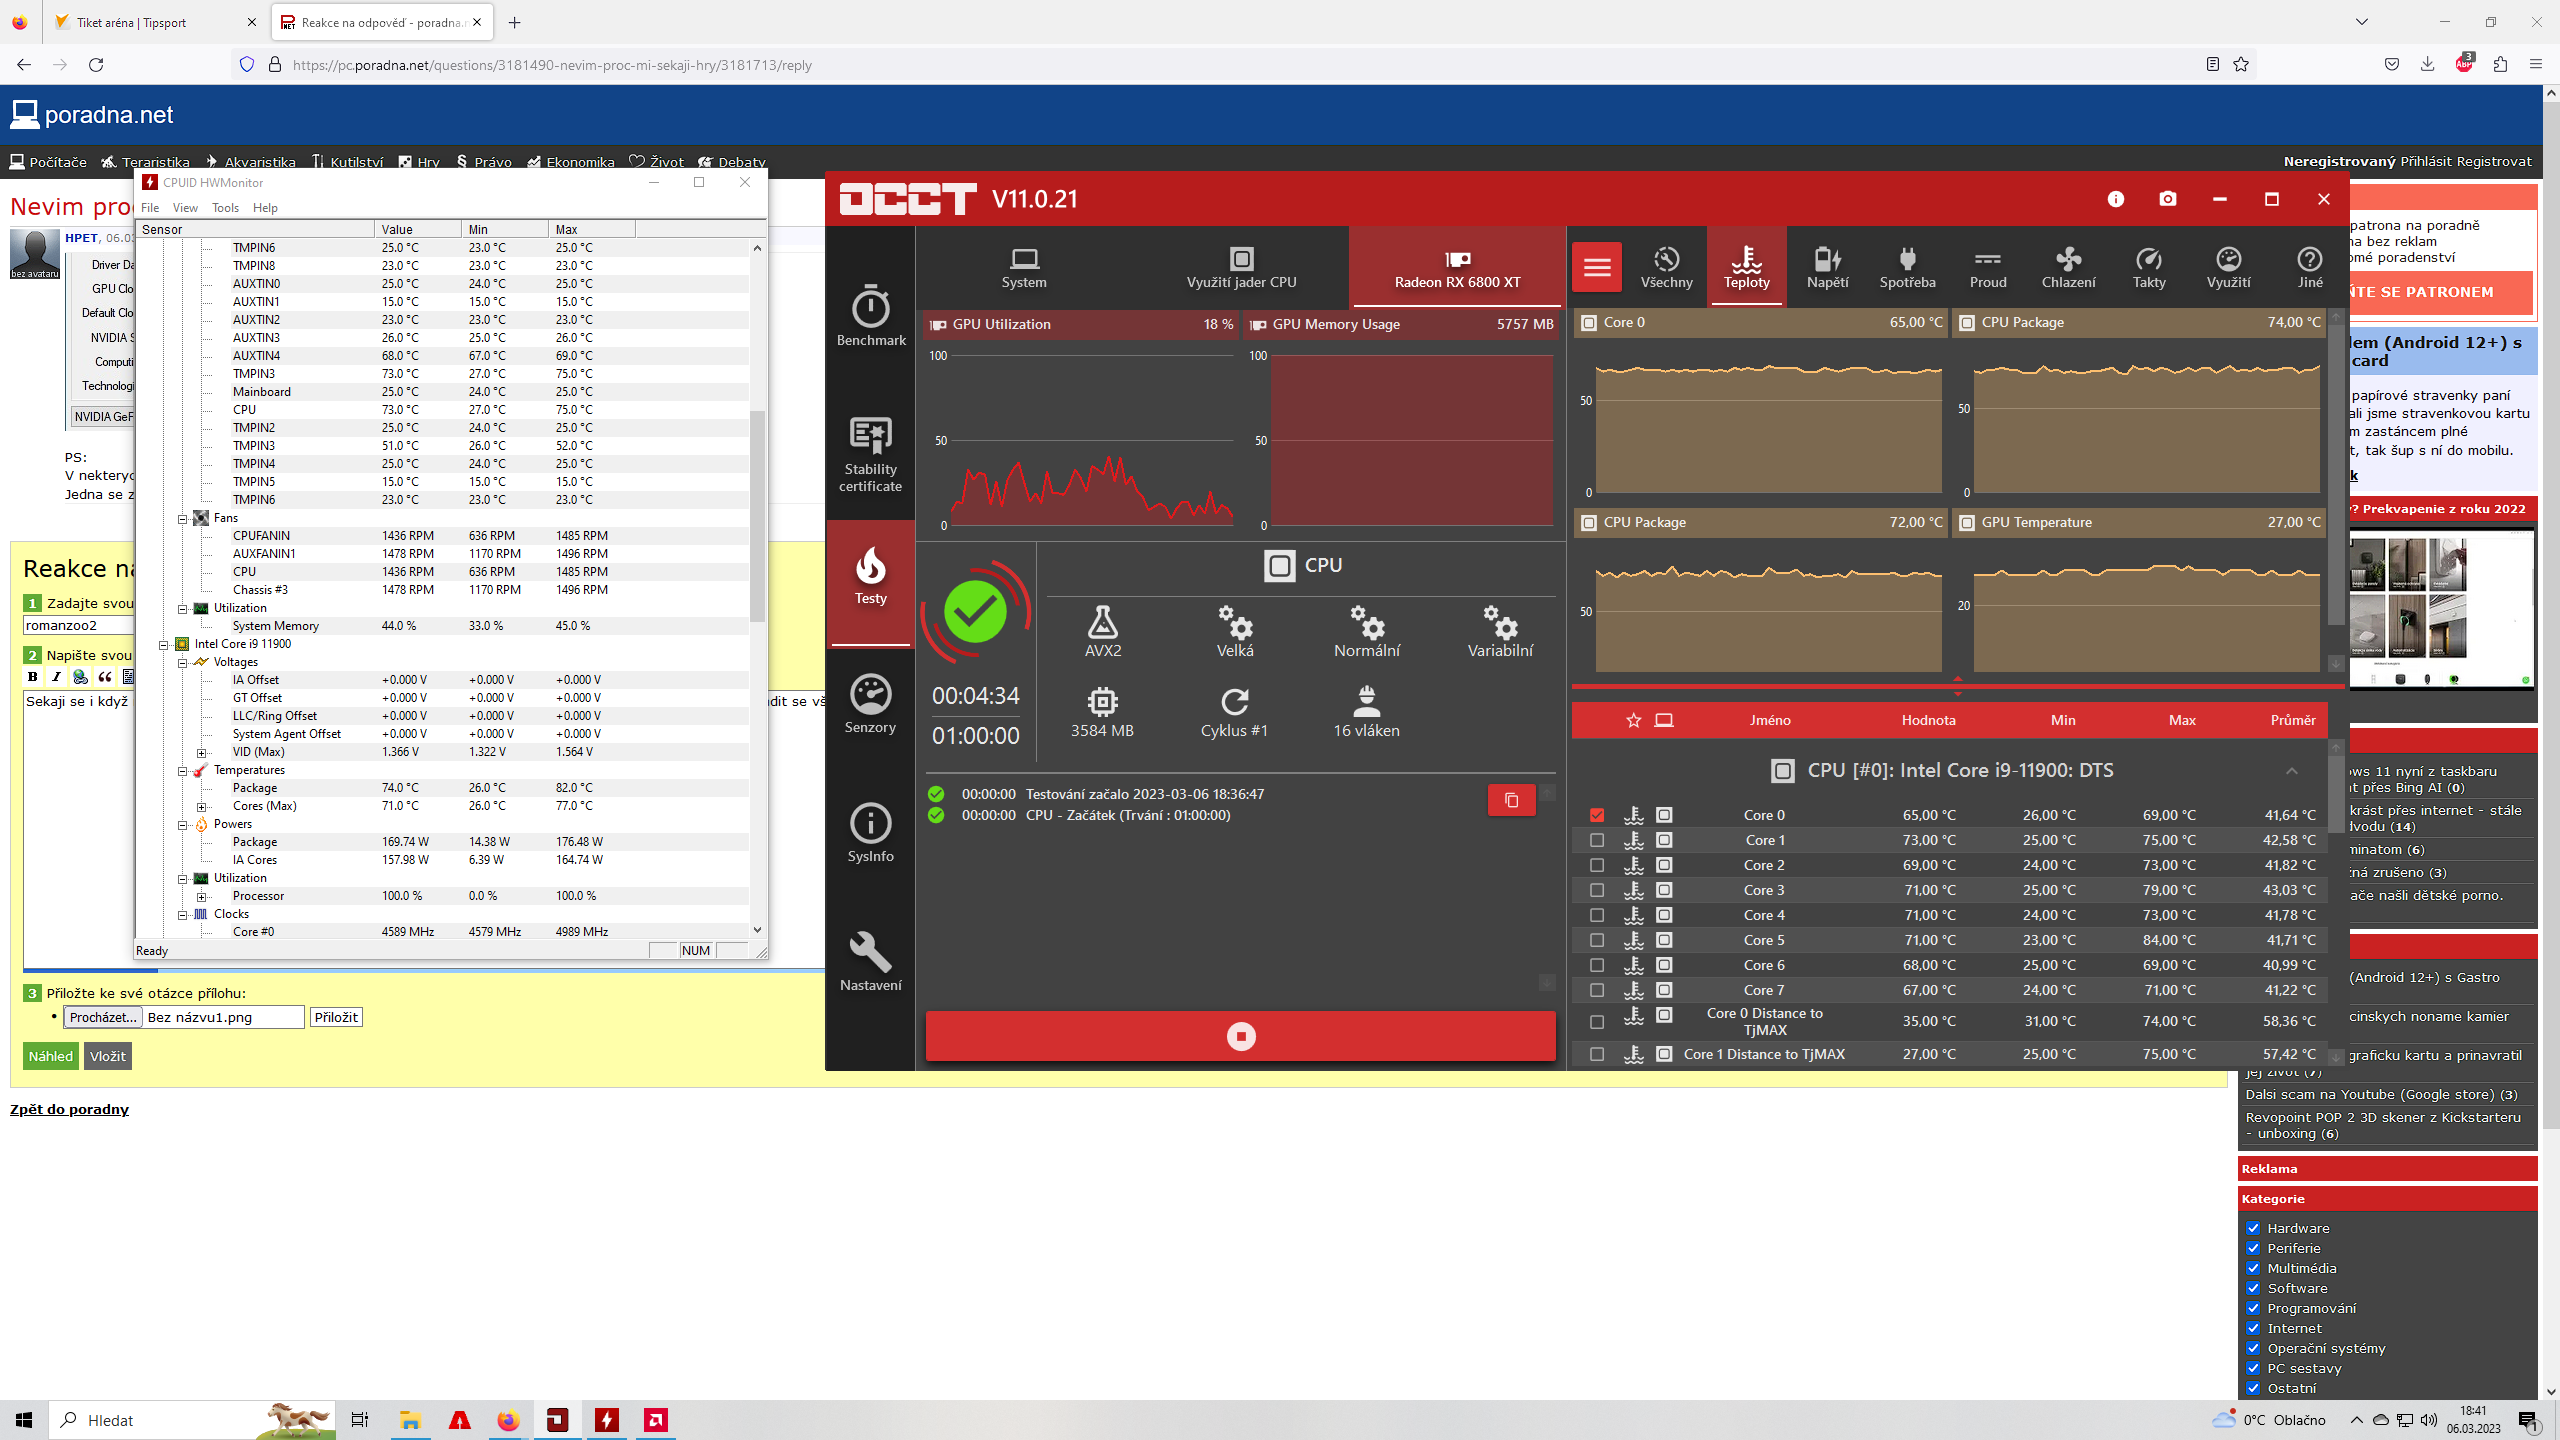Click the red hamburger menu button
This screenshot has width=2560, height=1440.
[x=1597, y=267]
